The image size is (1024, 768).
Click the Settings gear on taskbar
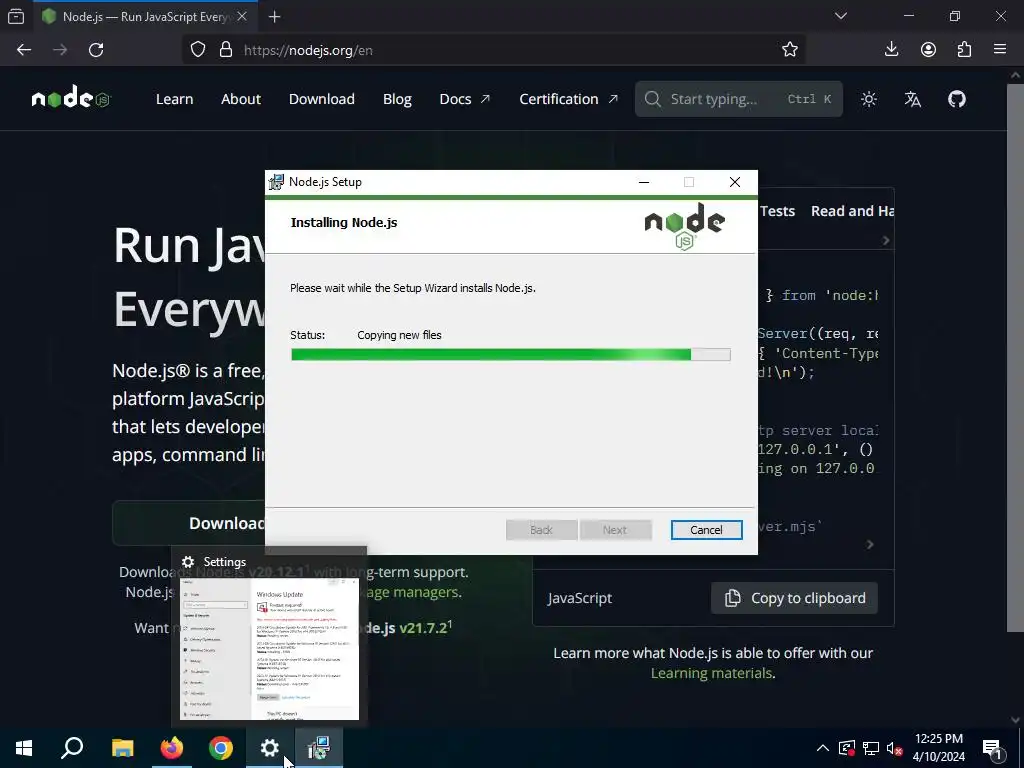click(x=270, y=748)
